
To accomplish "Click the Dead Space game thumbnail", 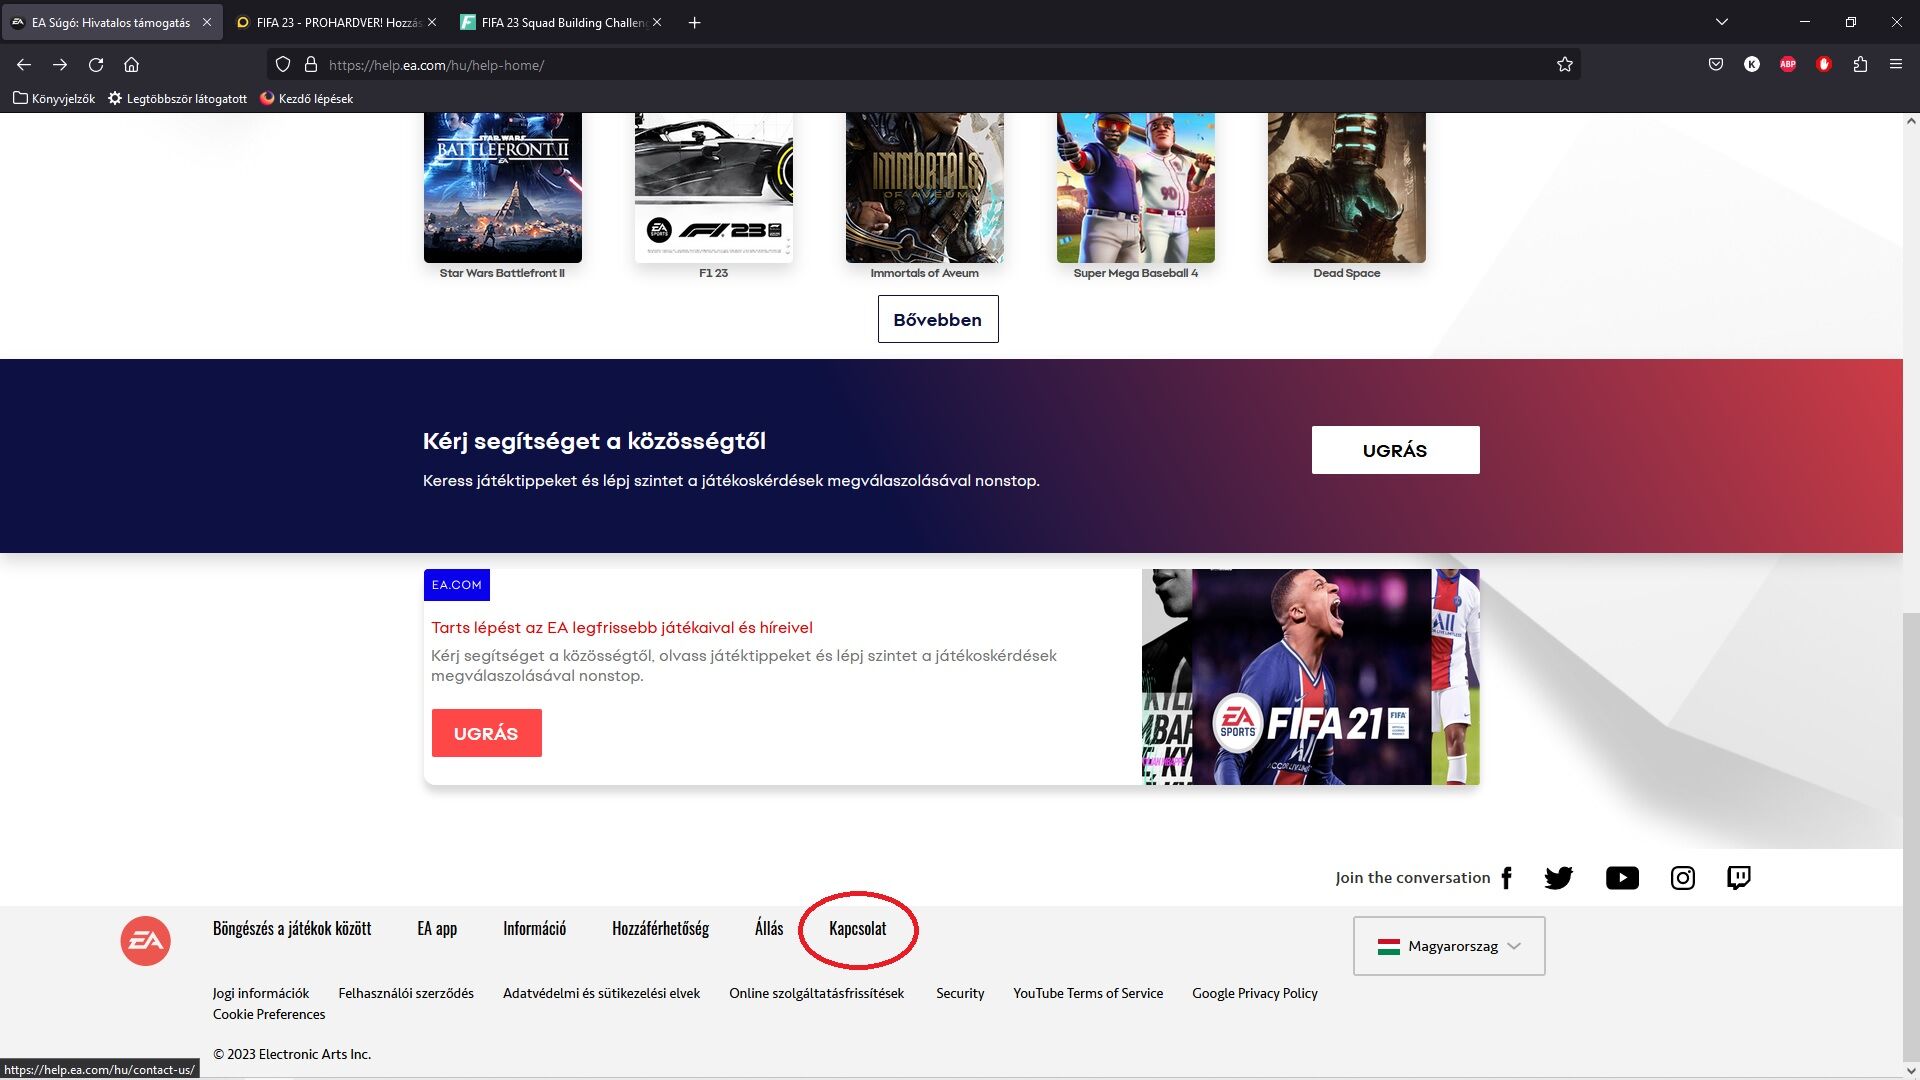I will coord(1346,188).
